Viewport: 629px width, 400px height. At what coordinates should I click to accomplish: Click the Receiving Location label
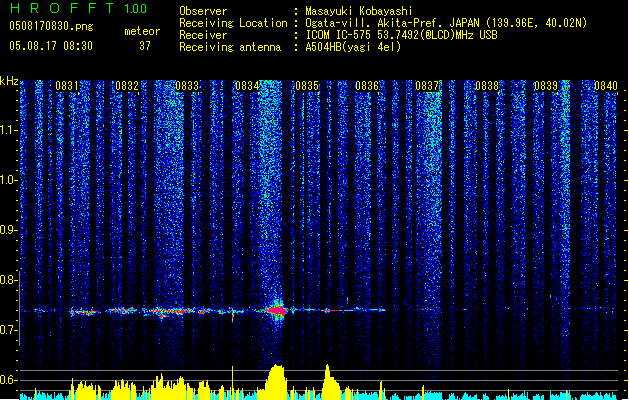pyautogui.click(x=233, y=23)
